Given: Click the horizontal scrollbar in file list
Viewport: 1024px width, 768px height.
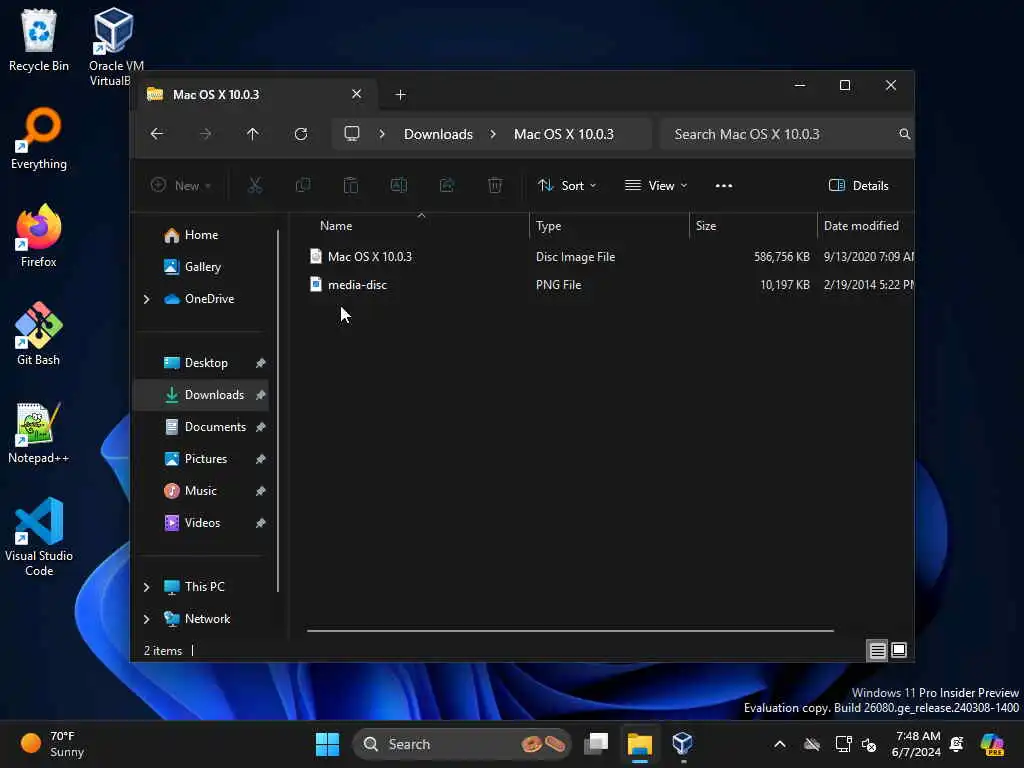Looking at the screenshot, I should click(570, 631).
